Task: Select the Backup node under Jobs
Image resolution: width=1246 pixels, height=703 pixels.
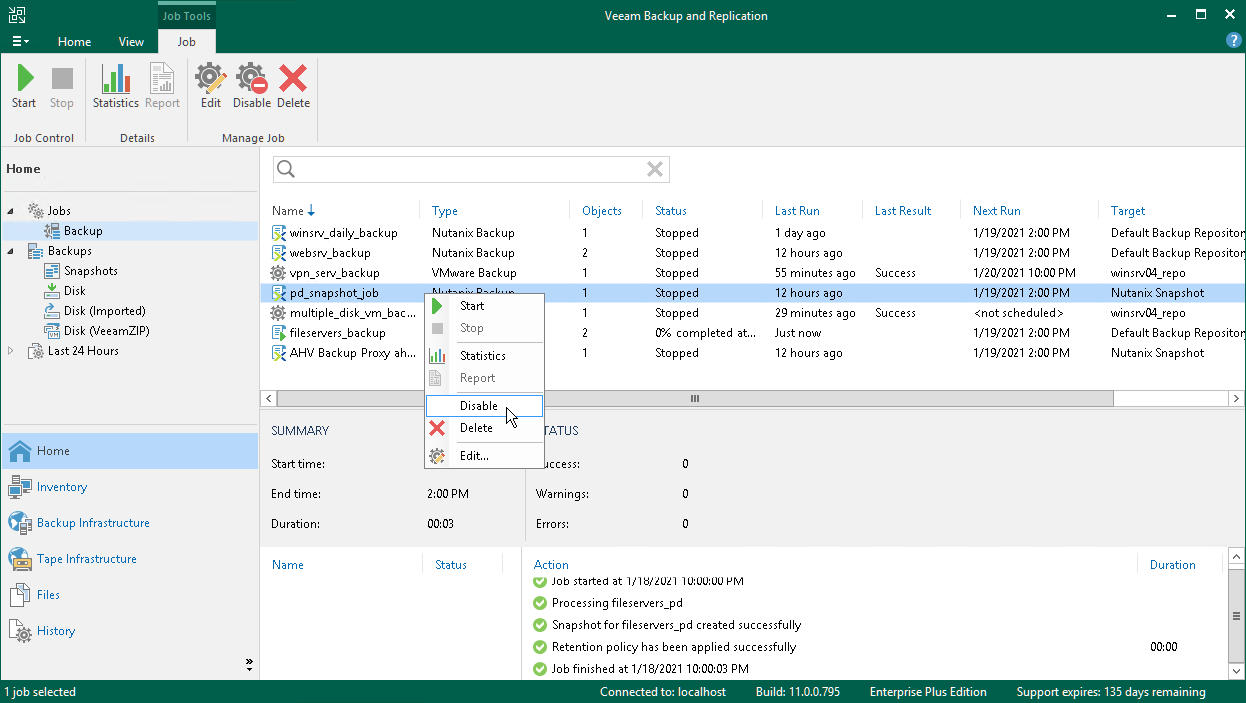Action: [83, 231]
